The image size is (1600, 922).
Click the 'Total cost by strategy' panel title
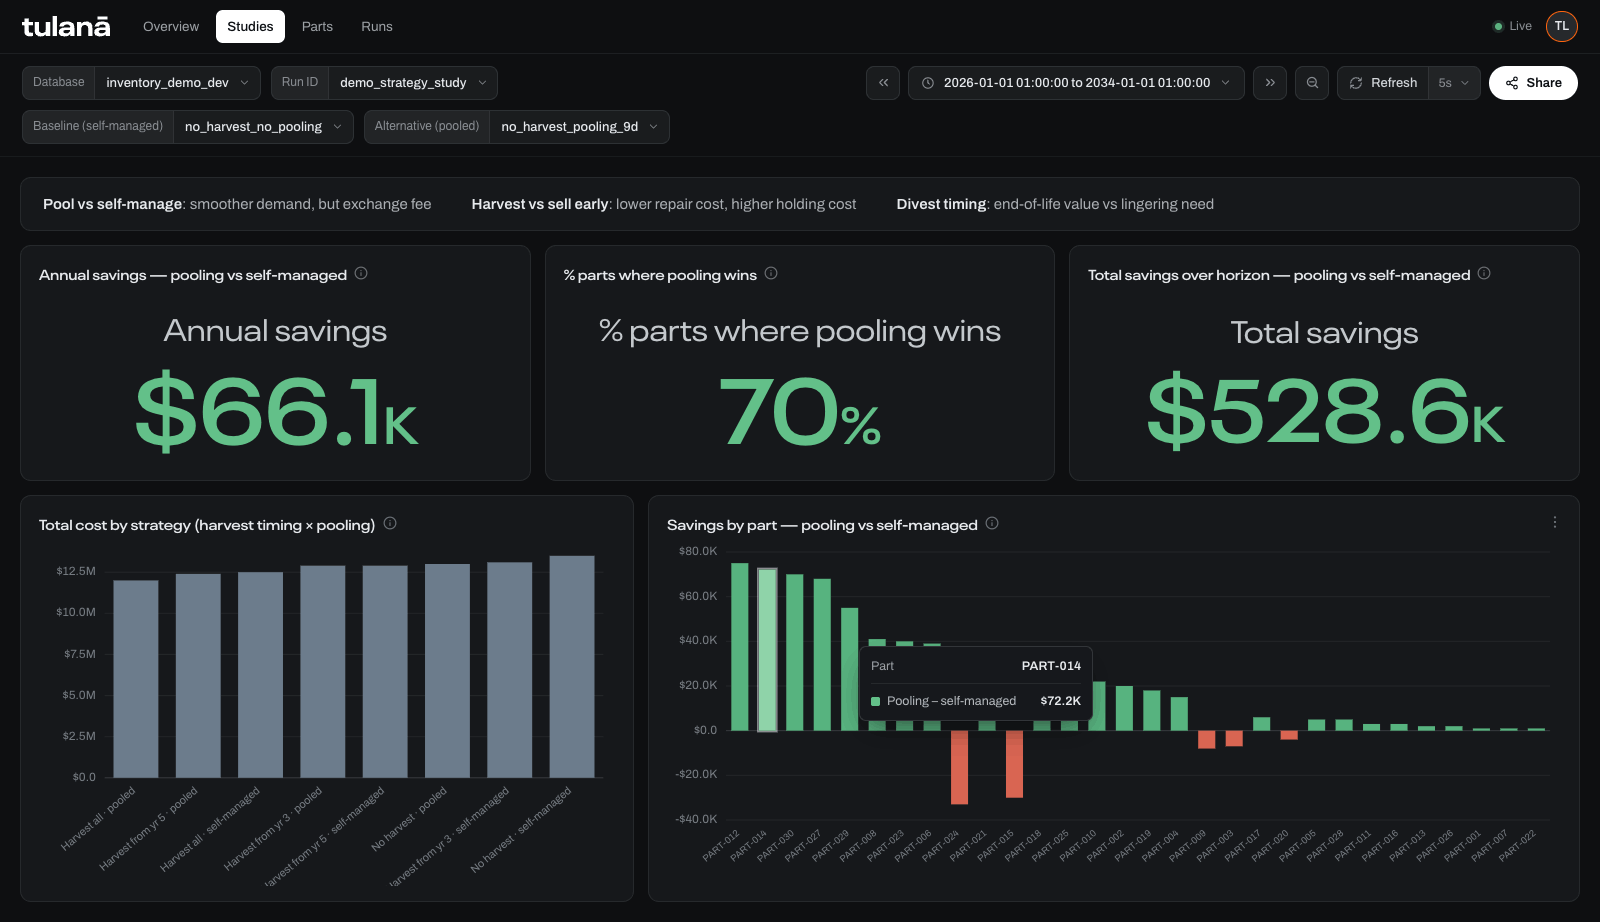(207, 525)
